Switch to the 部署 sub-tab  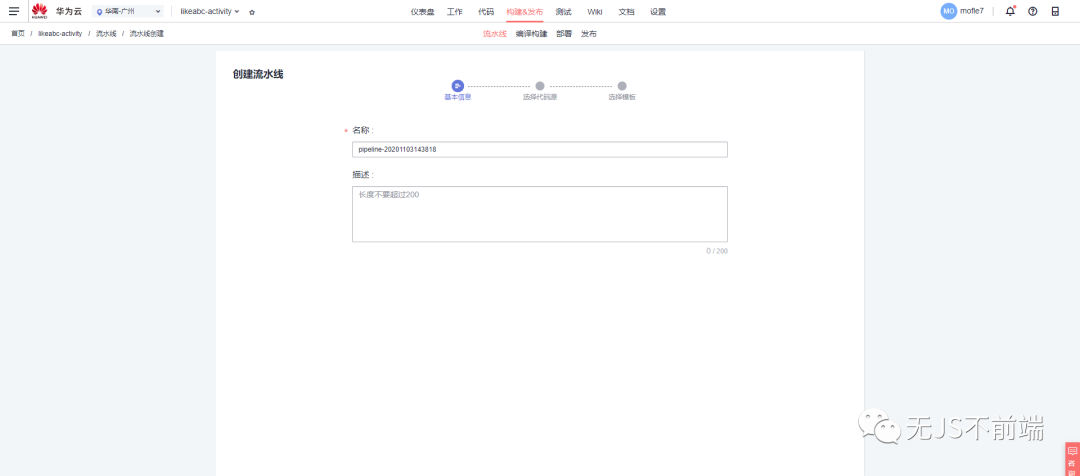tap(564, 33)
